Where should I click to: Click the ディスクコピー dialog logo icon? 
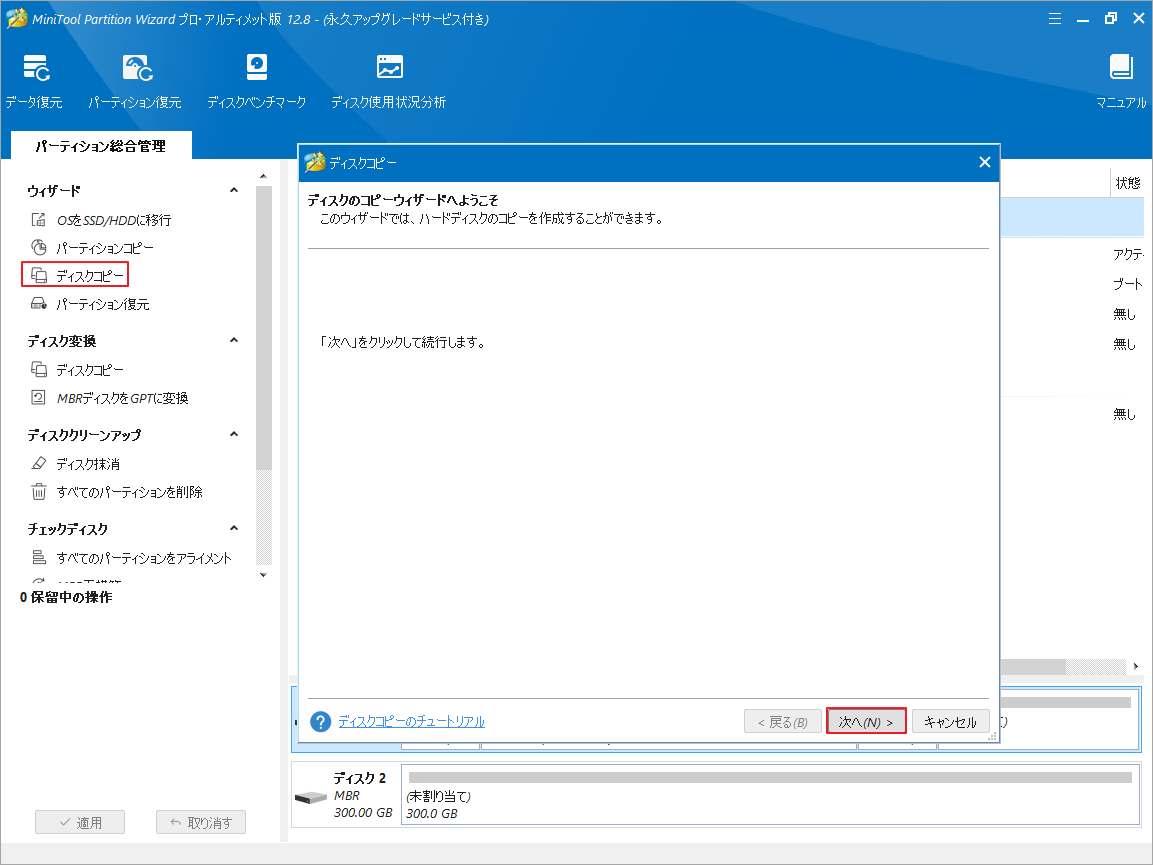pos(315,162)
